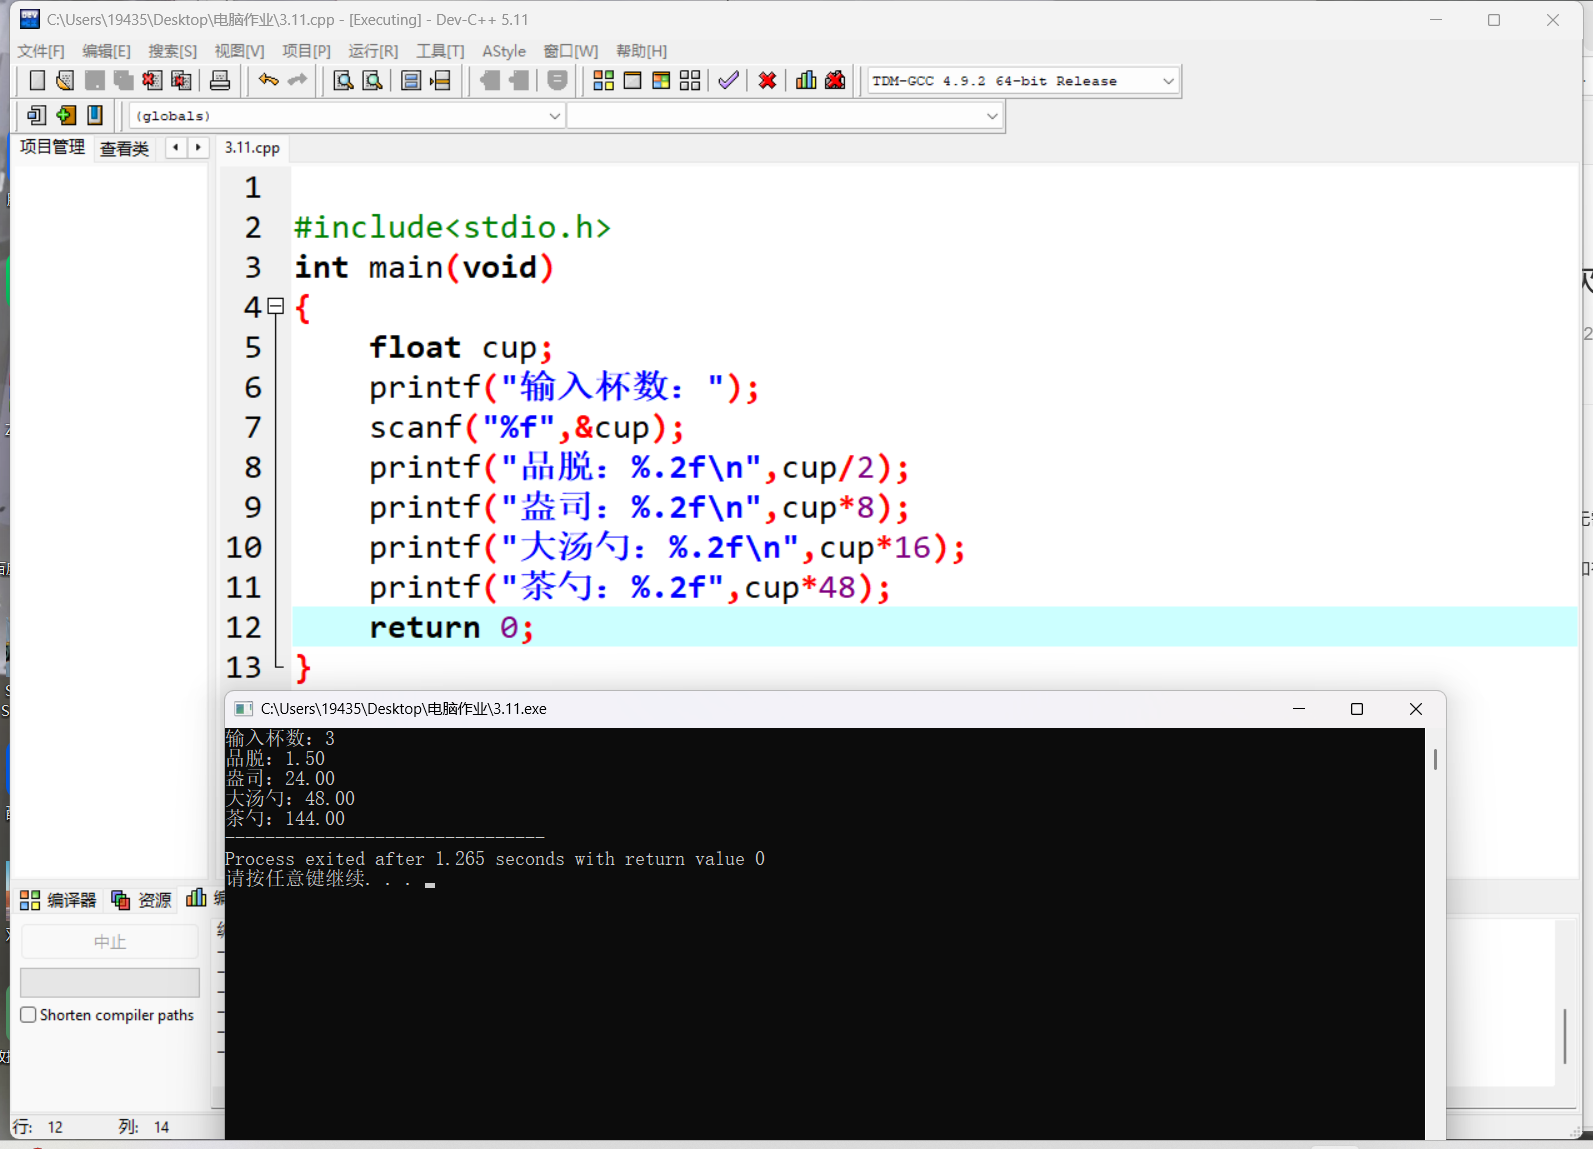
Task: Click the Delete Profiling Information icon
Action: coord(835,81)
